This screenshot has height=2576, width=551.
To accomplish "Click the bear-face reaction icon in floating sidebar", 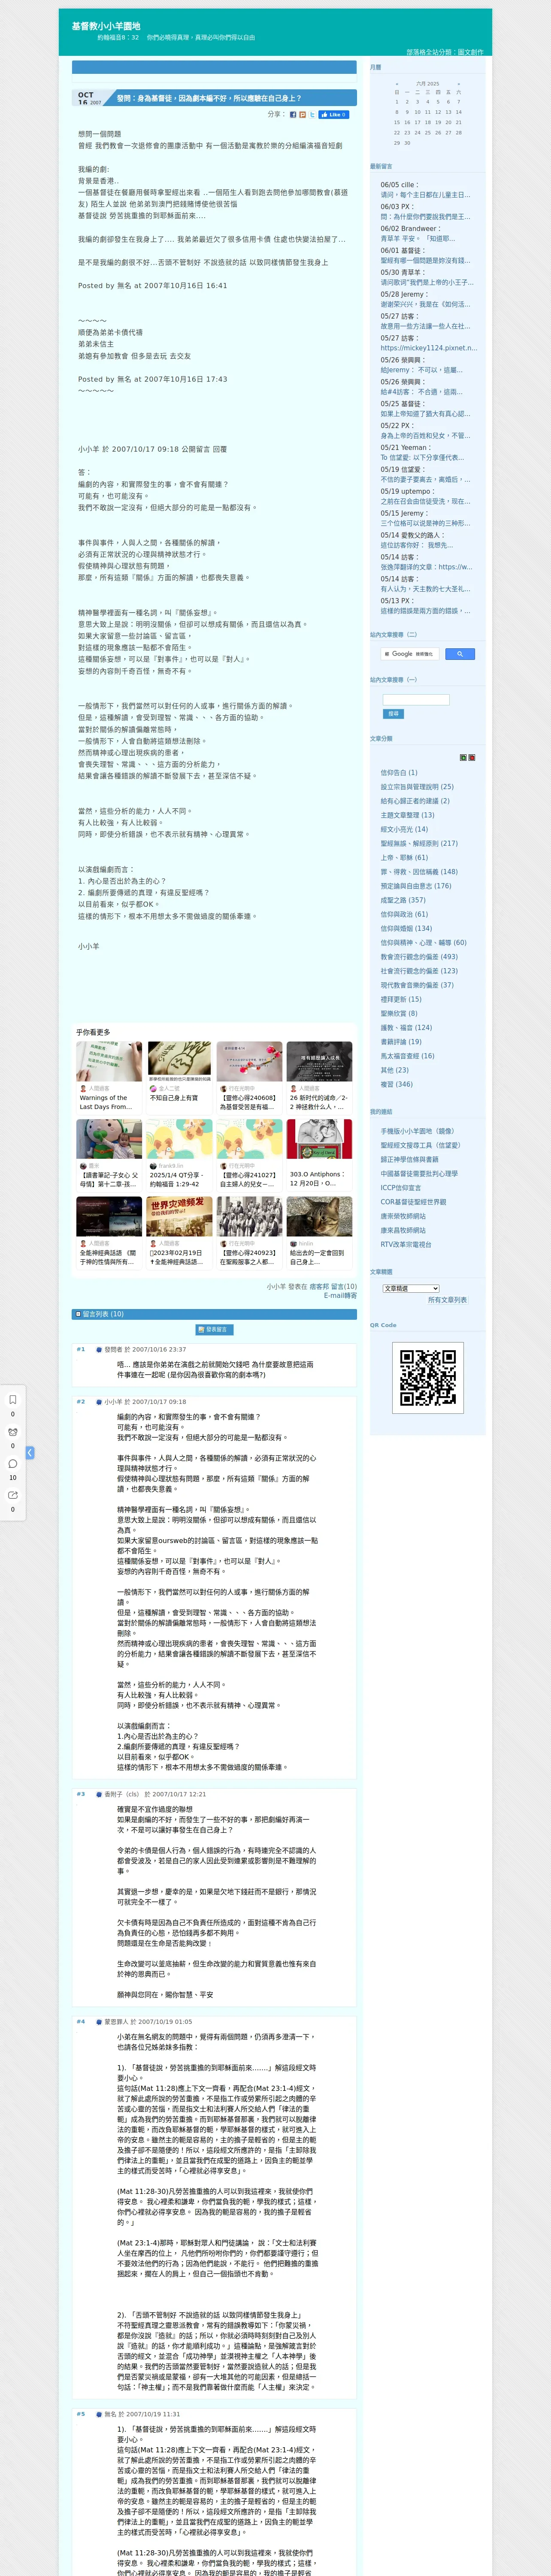I will (13, 1432).
